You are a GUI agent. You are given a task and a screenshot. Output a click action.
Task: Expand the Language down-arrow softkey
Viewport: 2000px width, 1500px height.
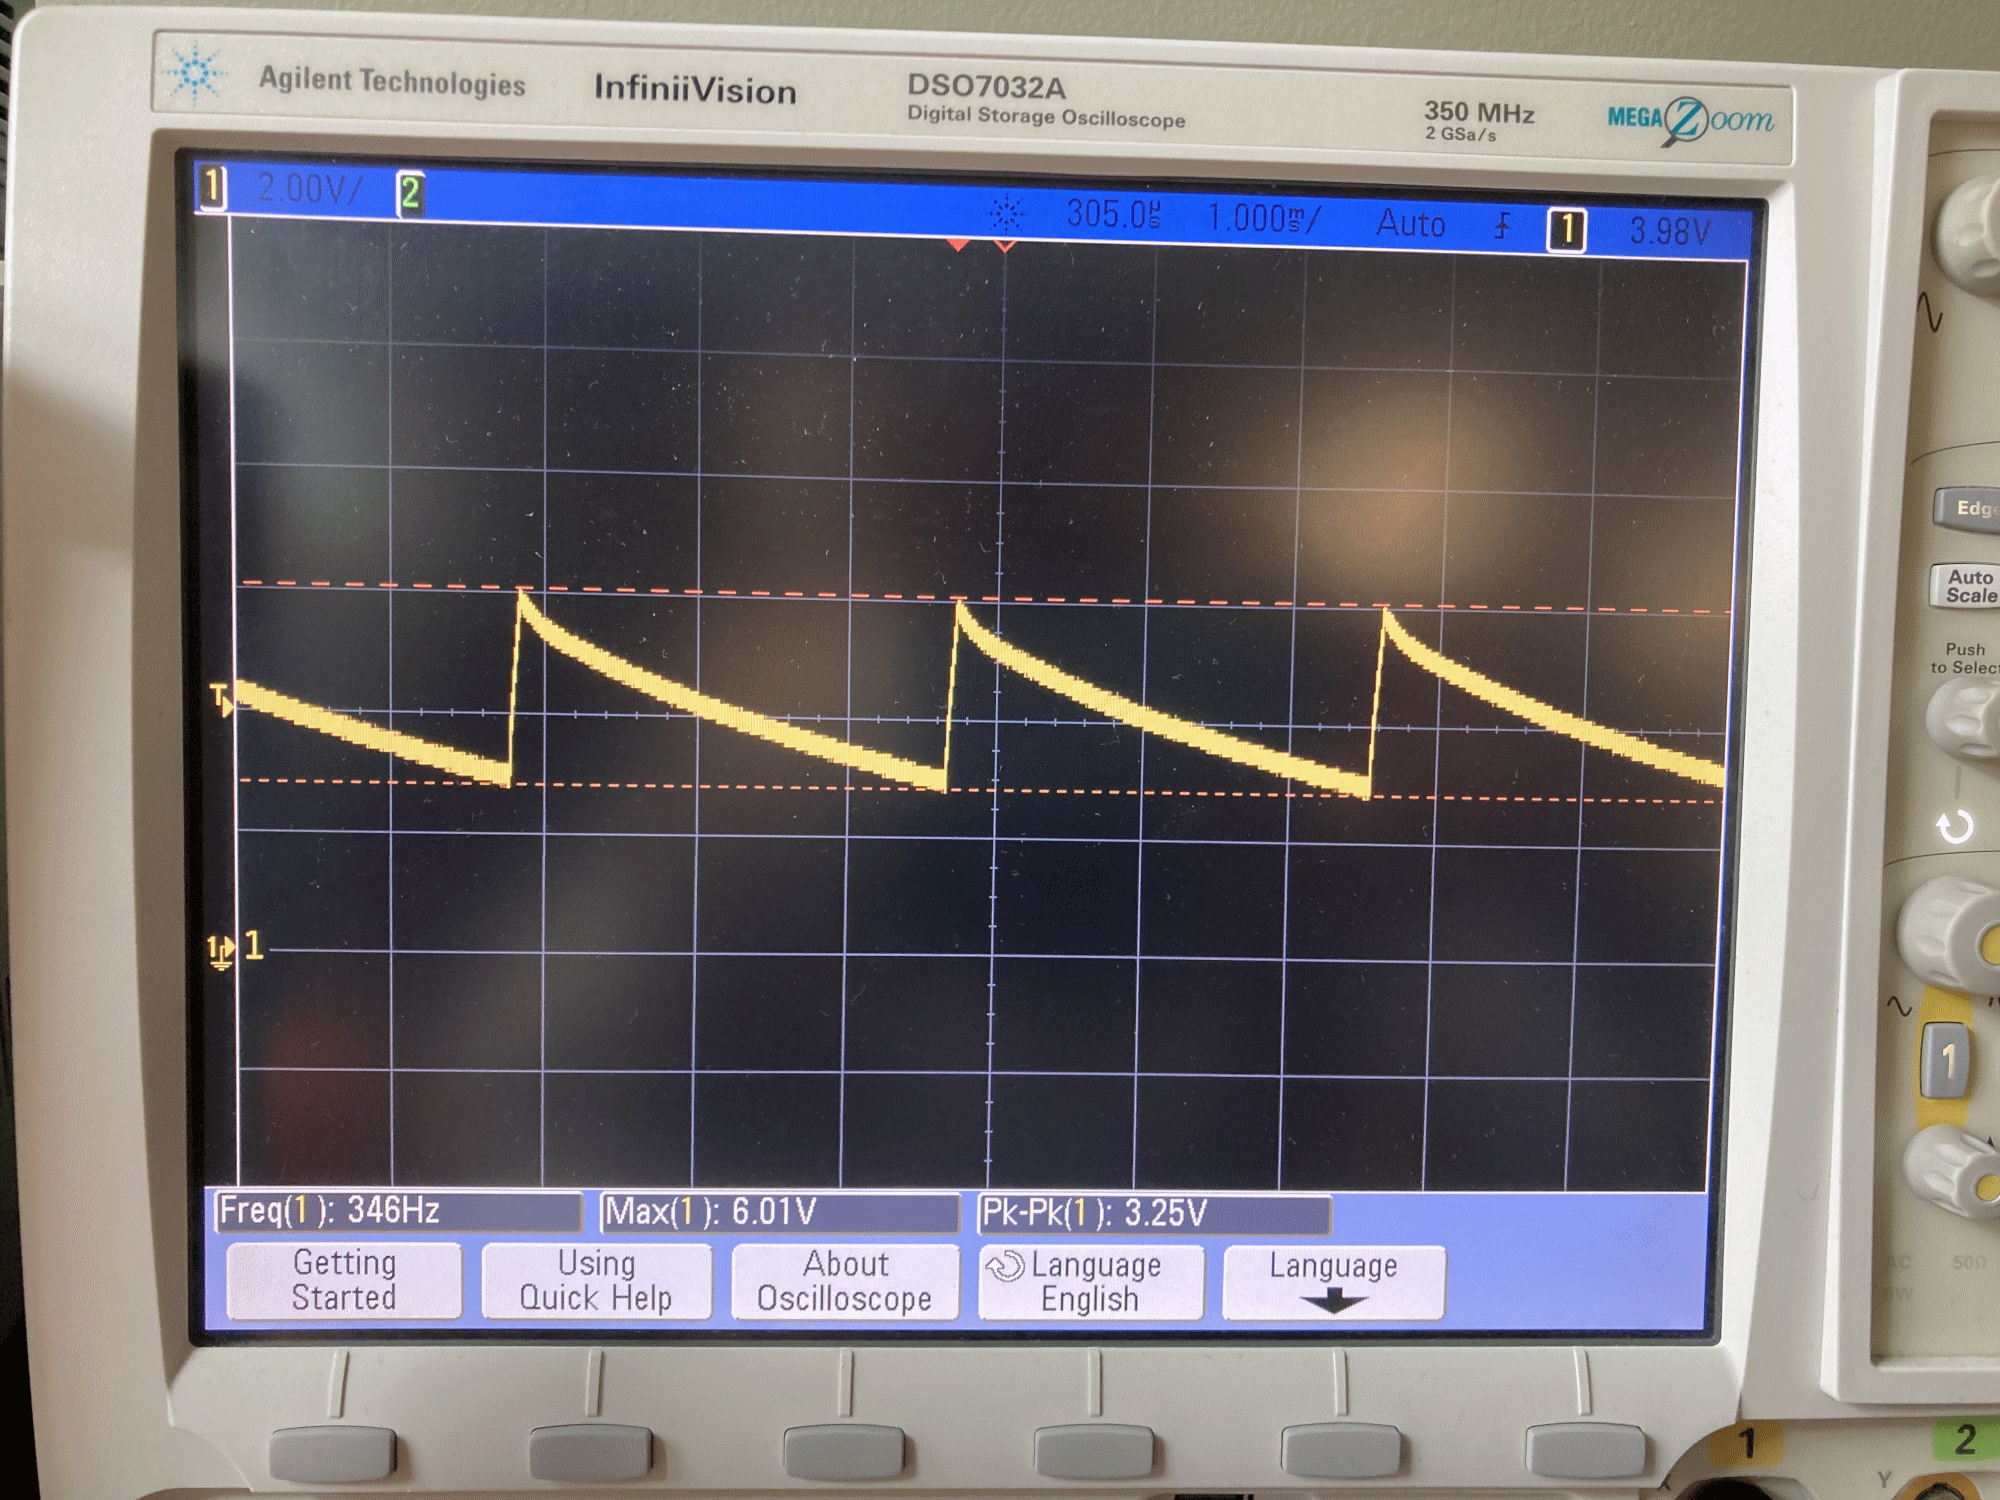point(1334,1284)
